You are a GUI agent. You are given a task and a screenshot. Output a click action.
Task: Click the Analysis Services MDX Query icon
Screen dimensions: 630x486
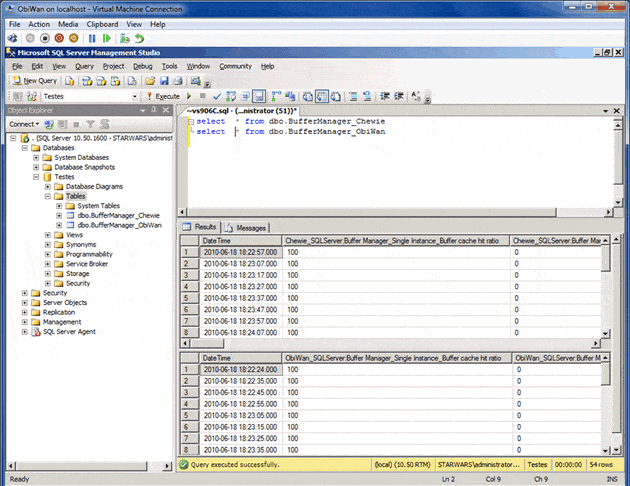(x=87, y=81)
